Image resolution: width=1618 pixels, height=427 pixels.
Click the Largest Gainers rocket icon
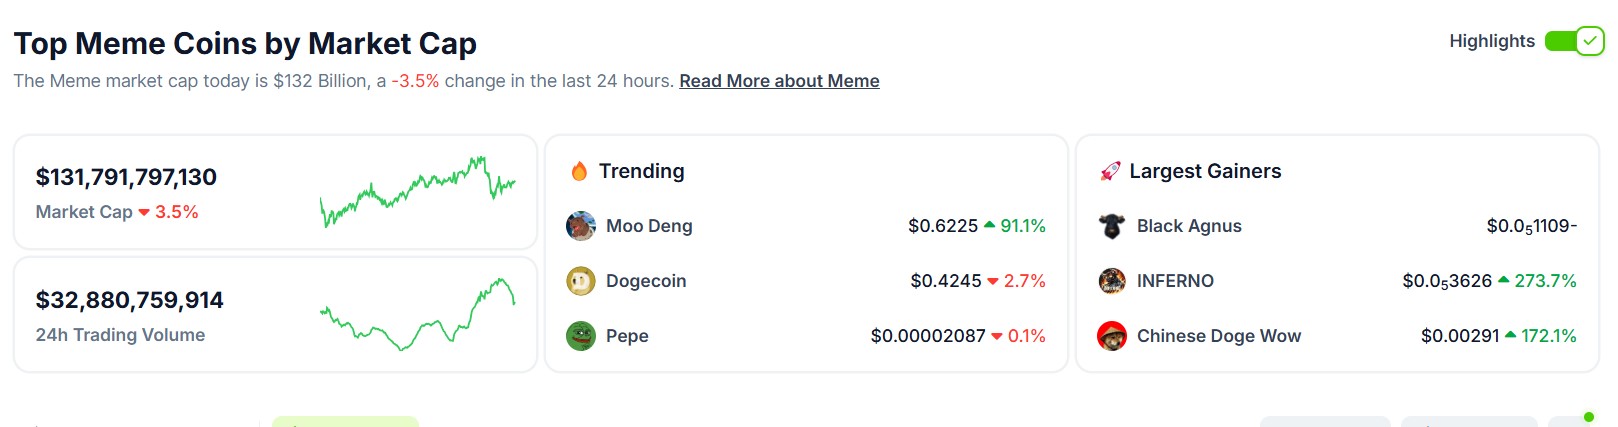[x=1110, y=171]
